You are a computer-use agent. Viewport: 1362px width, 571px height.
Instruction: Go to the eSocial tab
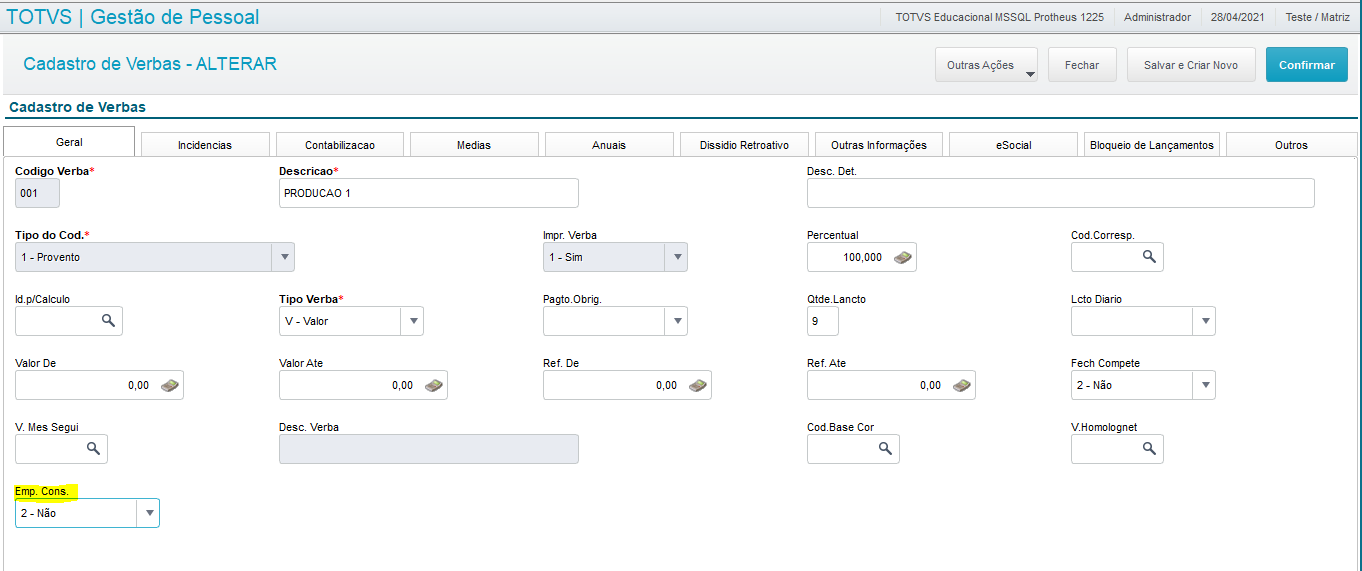pyautogui.click(x=1013, y=145)
